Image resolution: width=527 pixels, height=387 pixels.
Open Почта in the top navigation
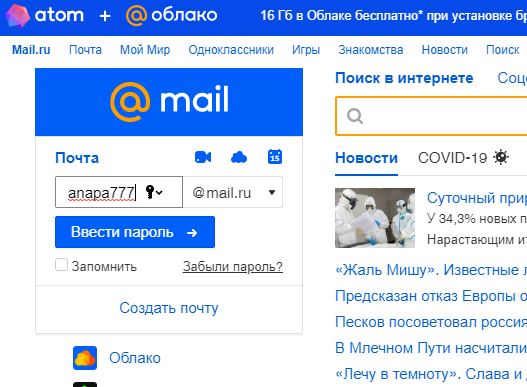(85, 50)
